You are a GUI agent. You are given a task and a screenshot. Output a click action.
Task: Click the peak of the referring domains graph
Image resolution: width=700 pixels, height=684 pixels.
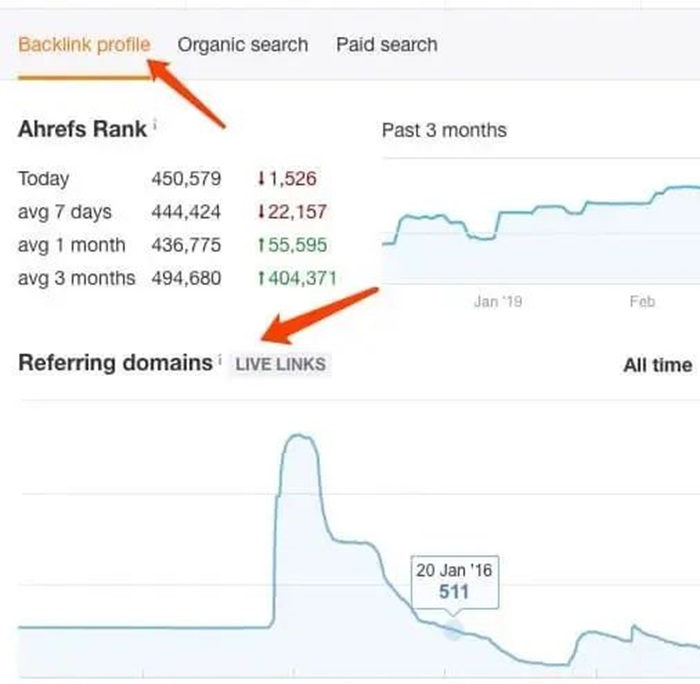(300, 436)
